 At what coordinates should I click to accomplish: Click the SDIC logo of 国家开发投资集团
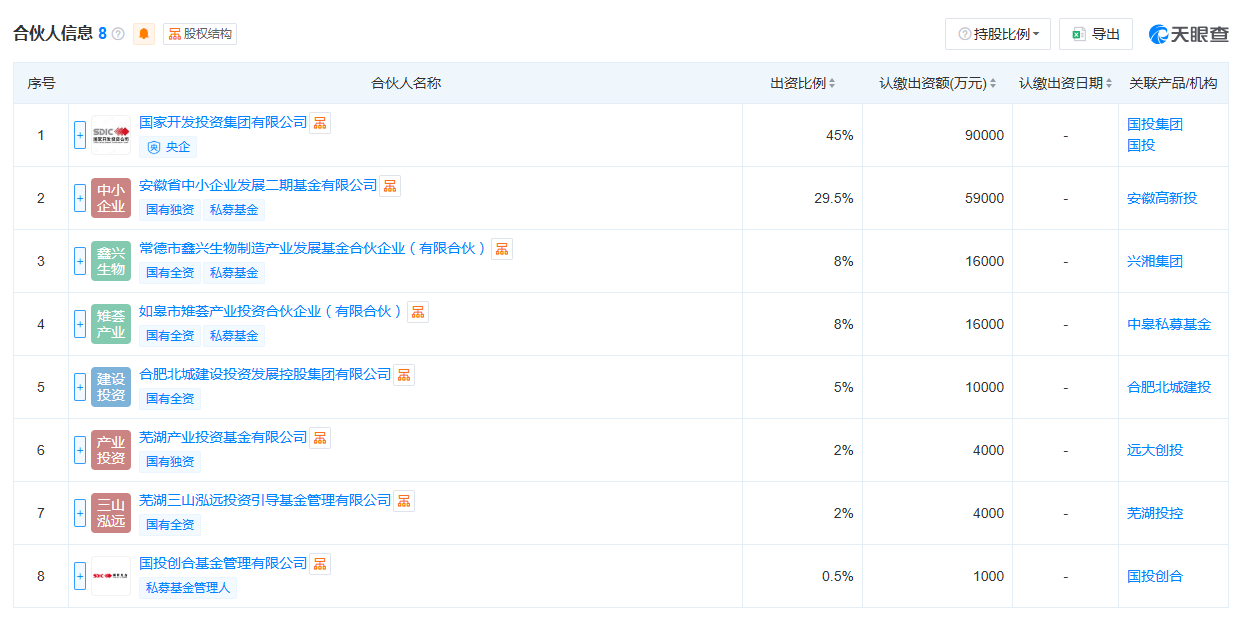pos(111,135)
